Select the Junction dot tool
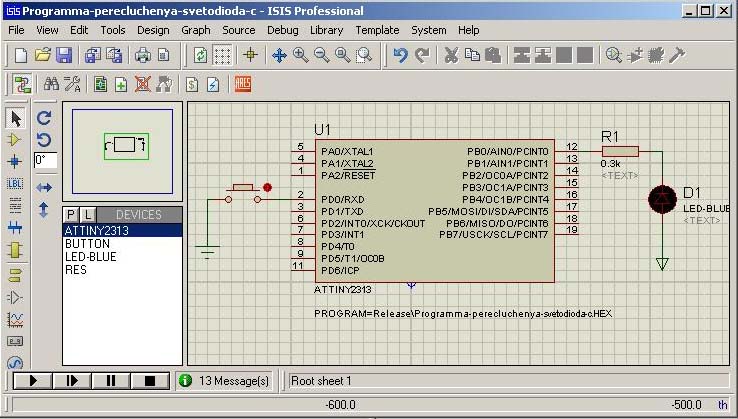 (15, 161)
